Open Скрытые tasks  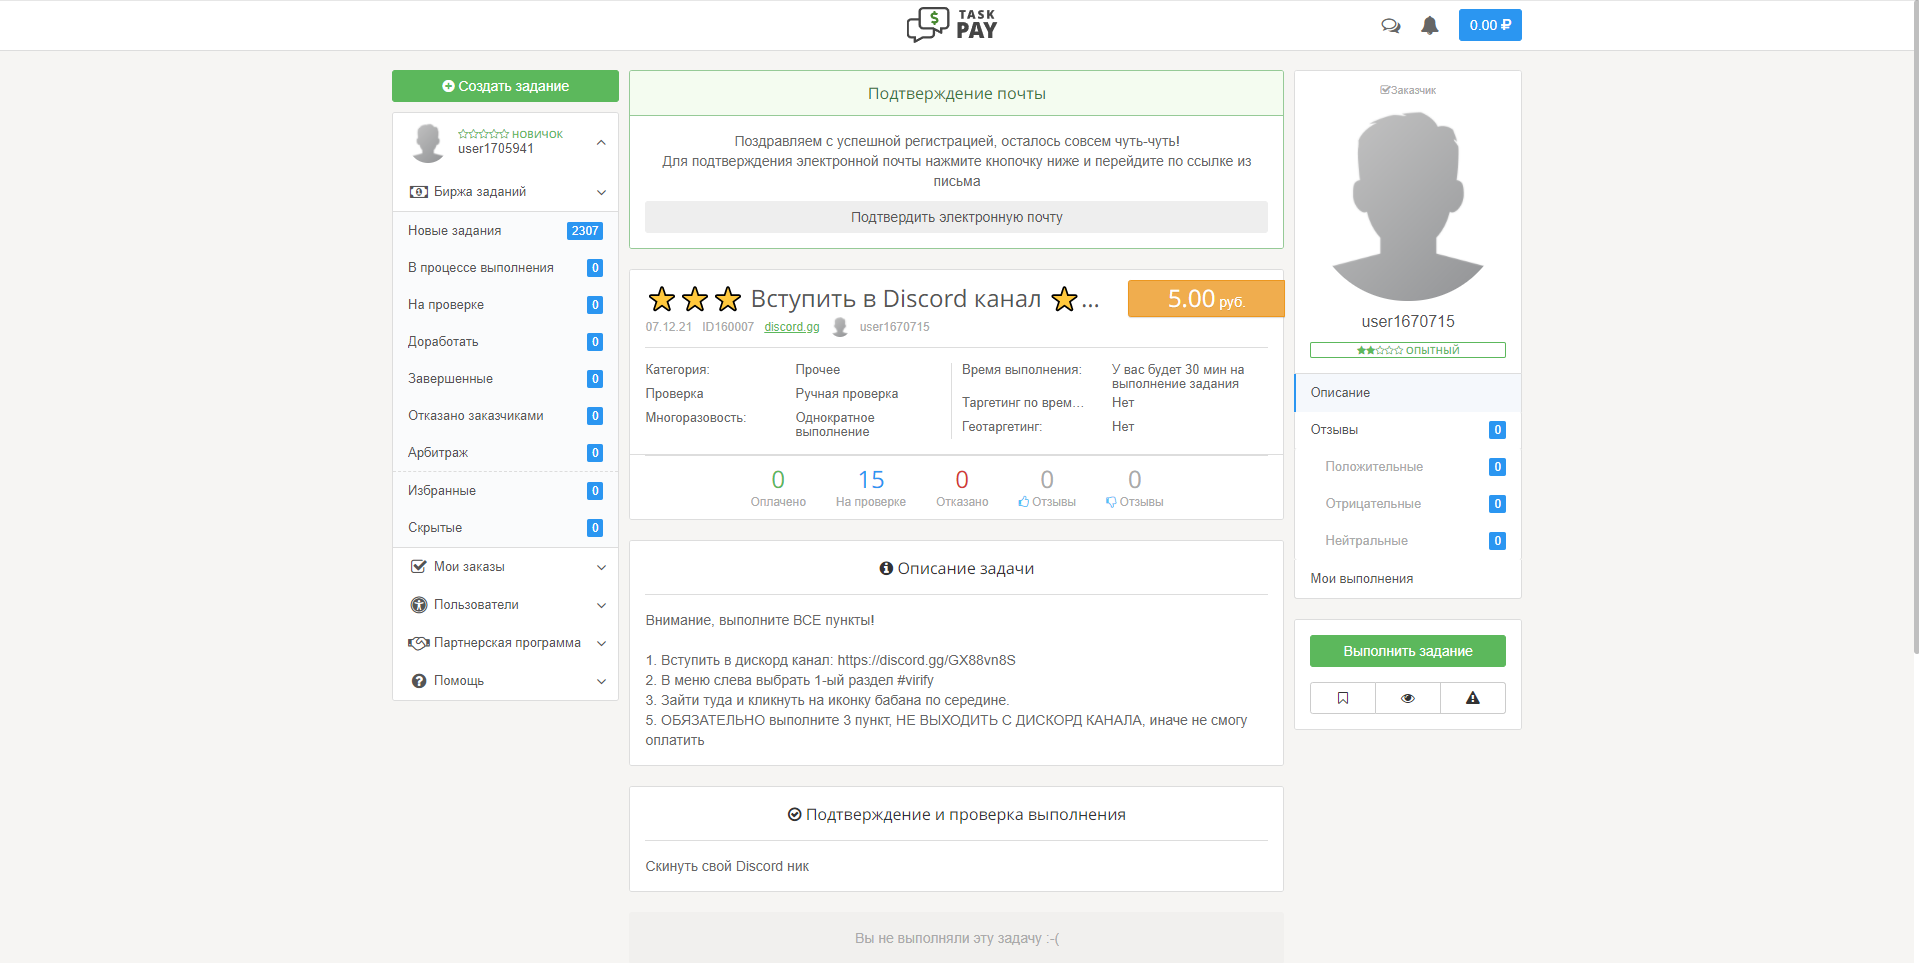tap(505, 528)
